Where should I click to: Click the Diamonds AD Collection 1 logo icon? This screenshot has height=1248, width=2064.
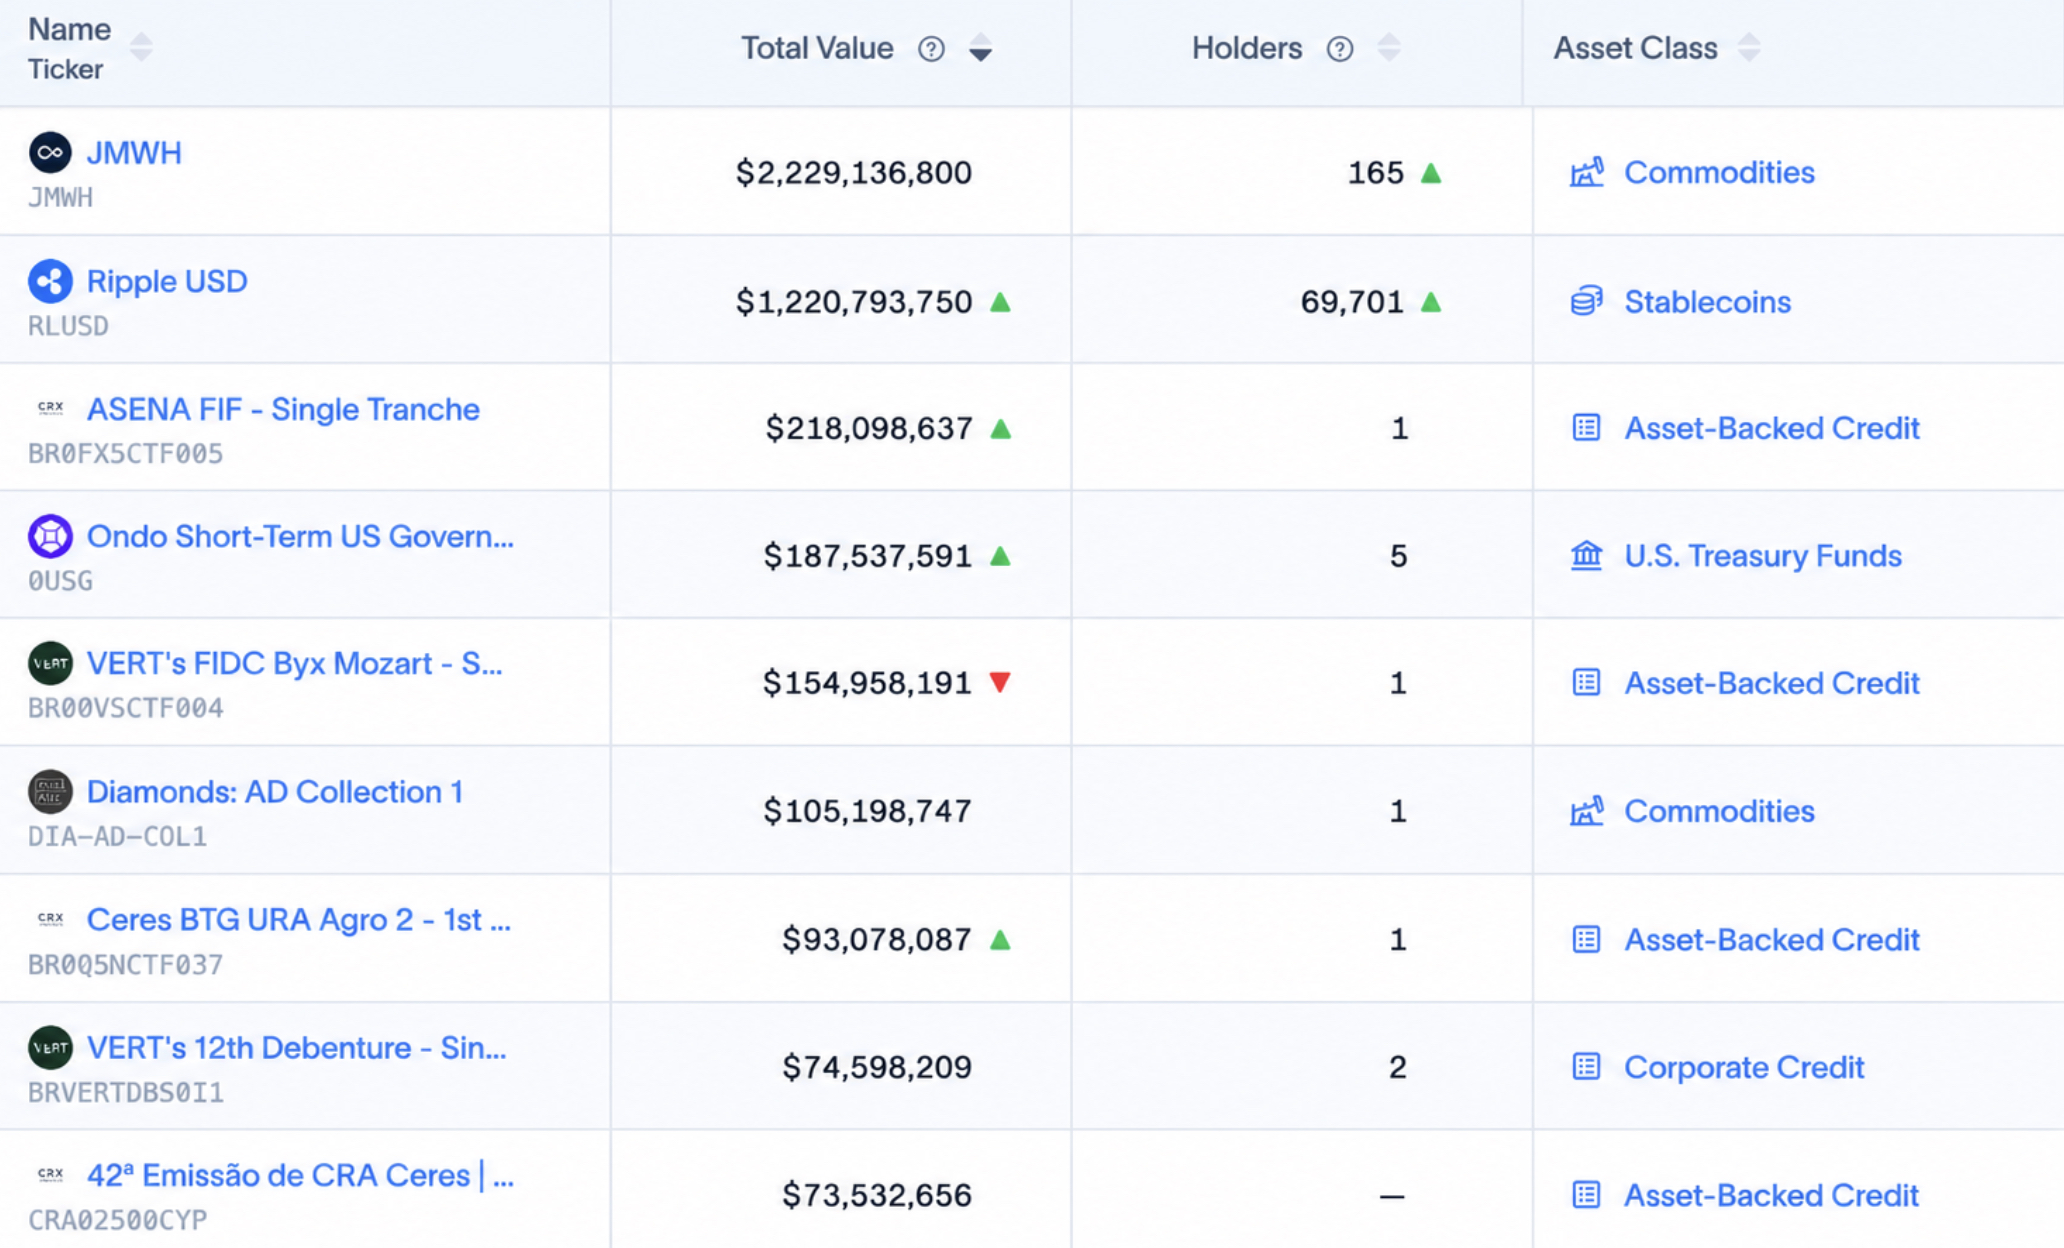(50, 791)
